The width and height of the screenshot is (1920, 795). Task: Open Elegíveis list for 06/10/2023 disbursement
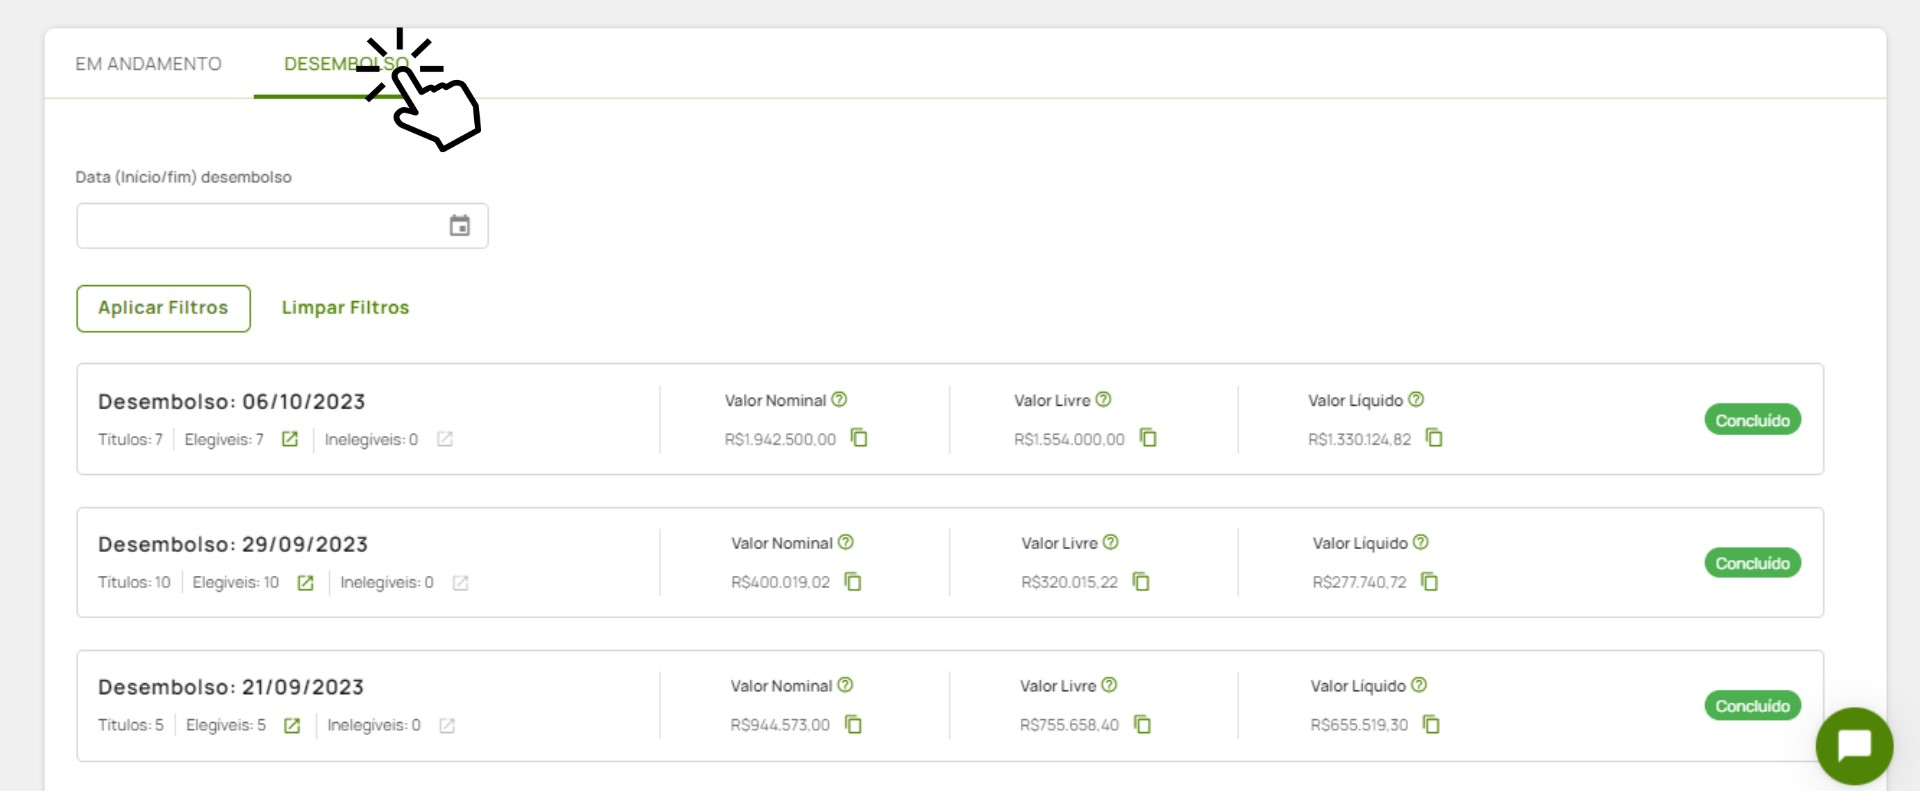coord(290,440)
